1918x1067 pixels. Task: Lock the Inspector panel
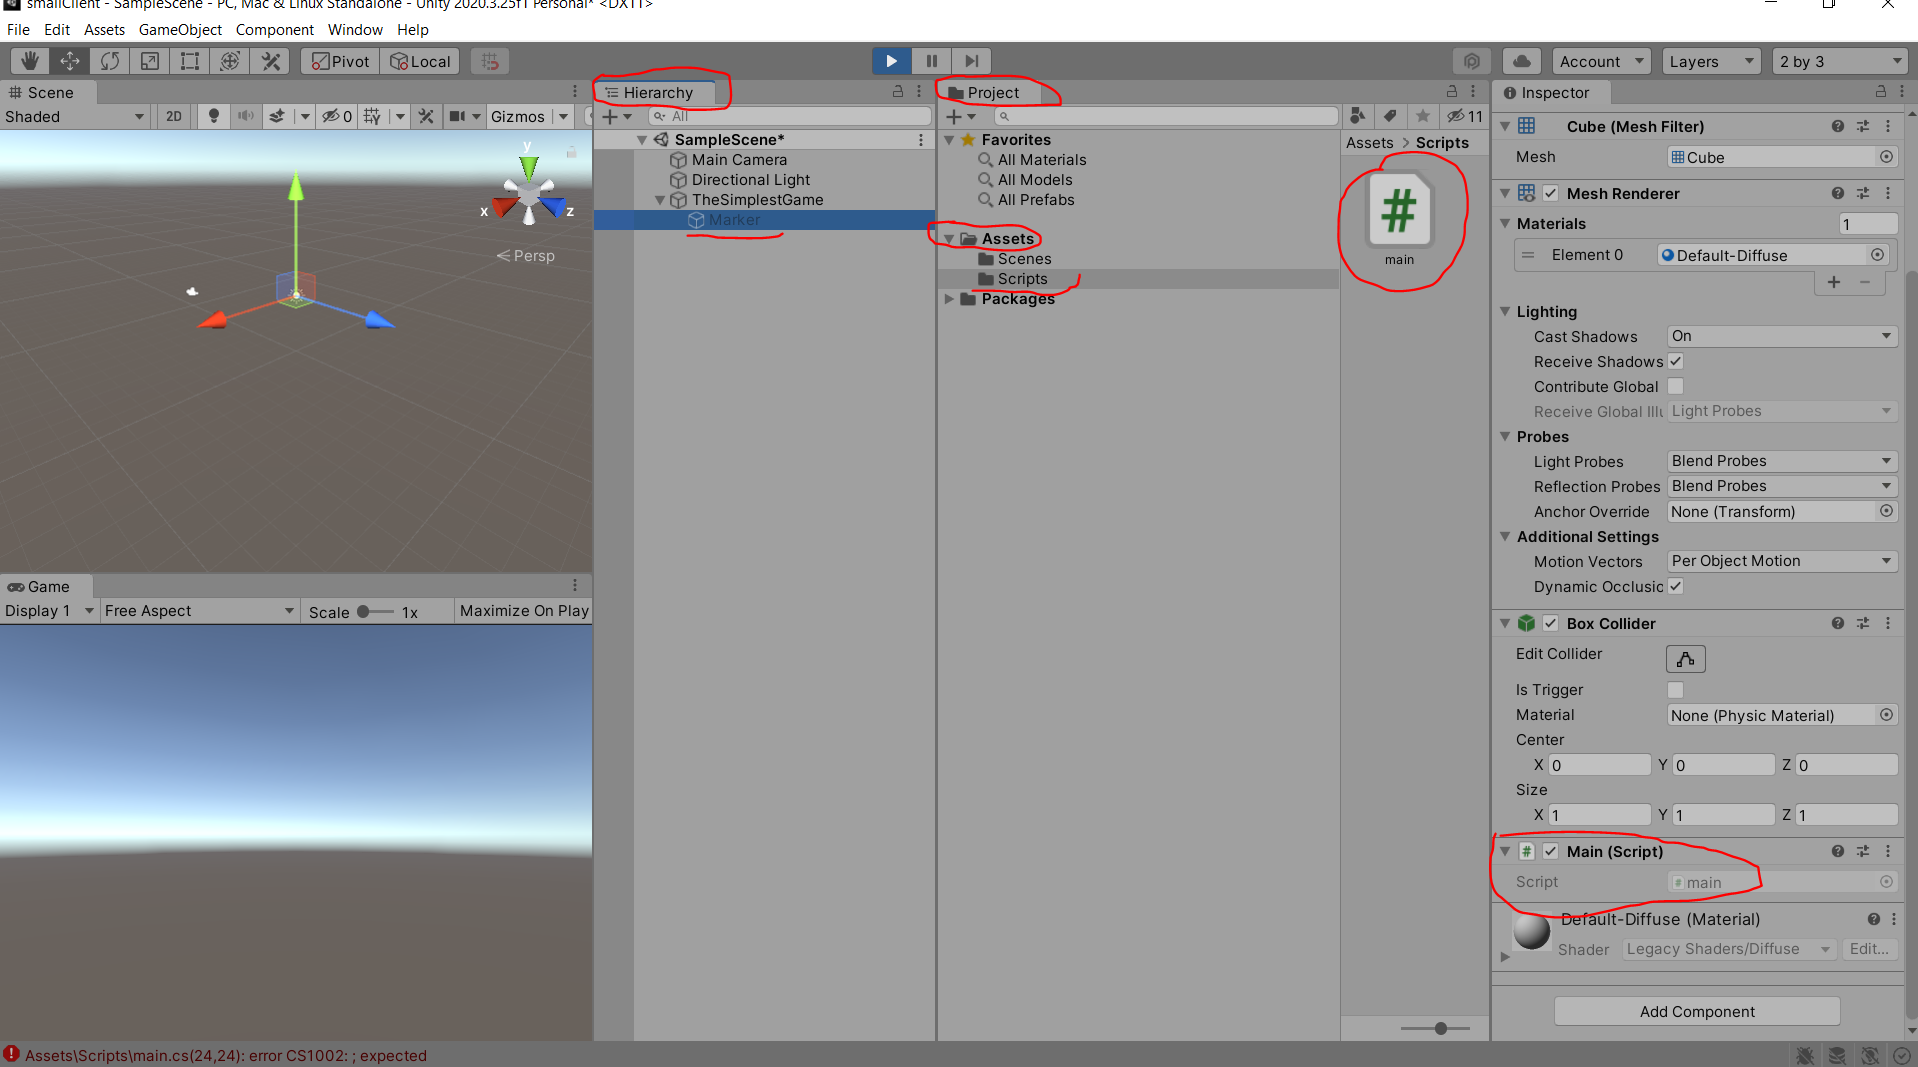(x=1881, y=92)
